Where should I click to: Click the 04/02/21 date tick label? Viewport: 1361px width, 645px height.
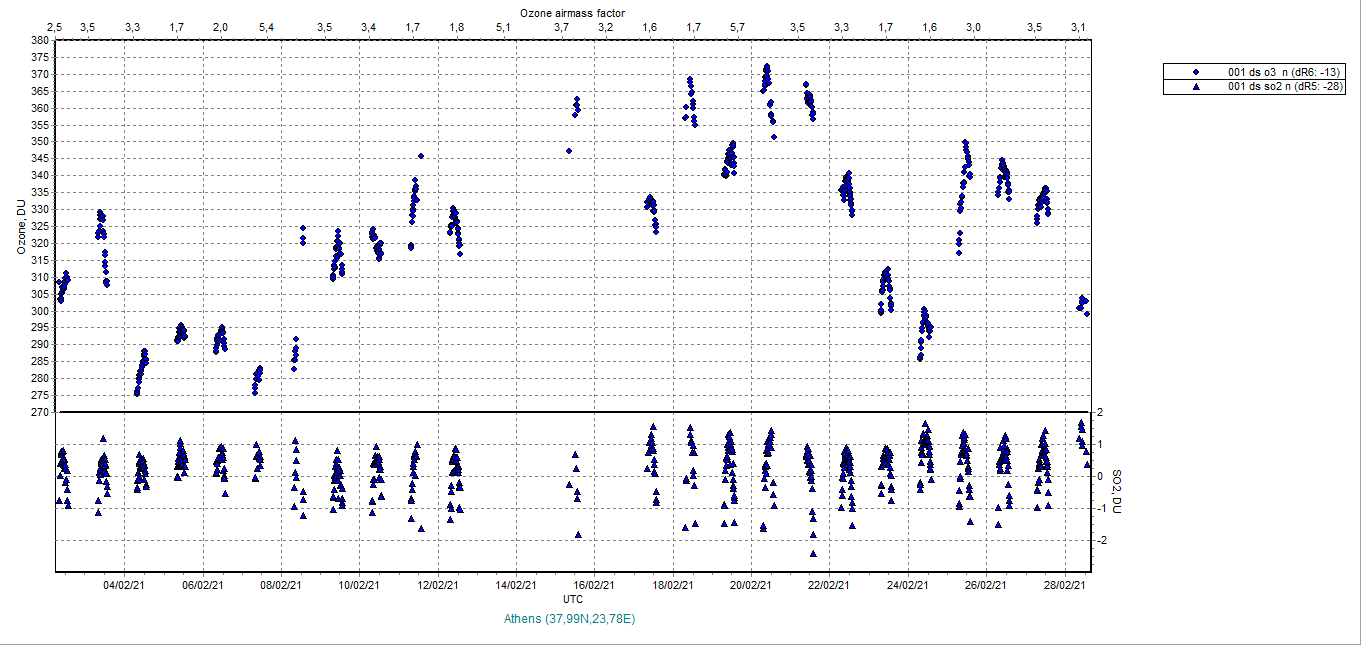tap(124, 586)
